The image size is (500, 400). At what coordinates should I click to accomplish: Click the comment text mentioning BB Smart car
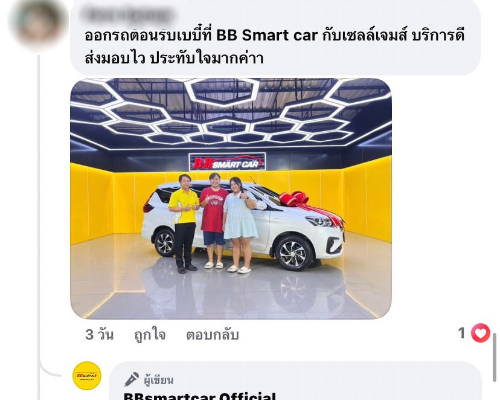click(274, 47)
